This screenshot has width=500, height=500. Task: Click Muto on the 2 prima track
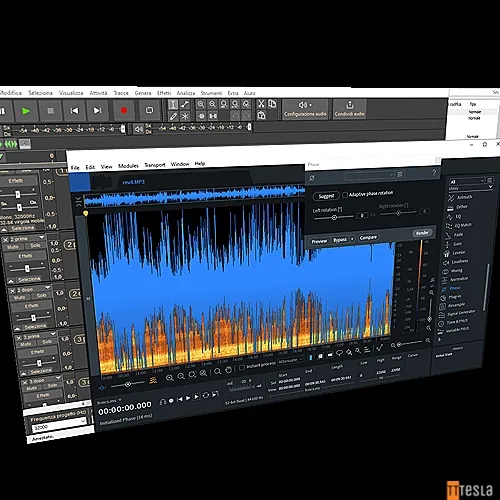[13, 247]
